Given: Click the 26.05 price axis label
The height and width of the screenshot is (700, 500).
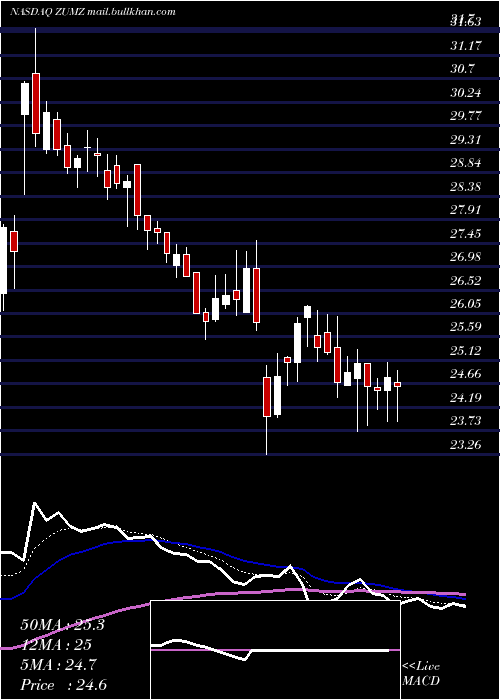Looking at the screenshot, I should pyautogui.click(x=466, y=304).
